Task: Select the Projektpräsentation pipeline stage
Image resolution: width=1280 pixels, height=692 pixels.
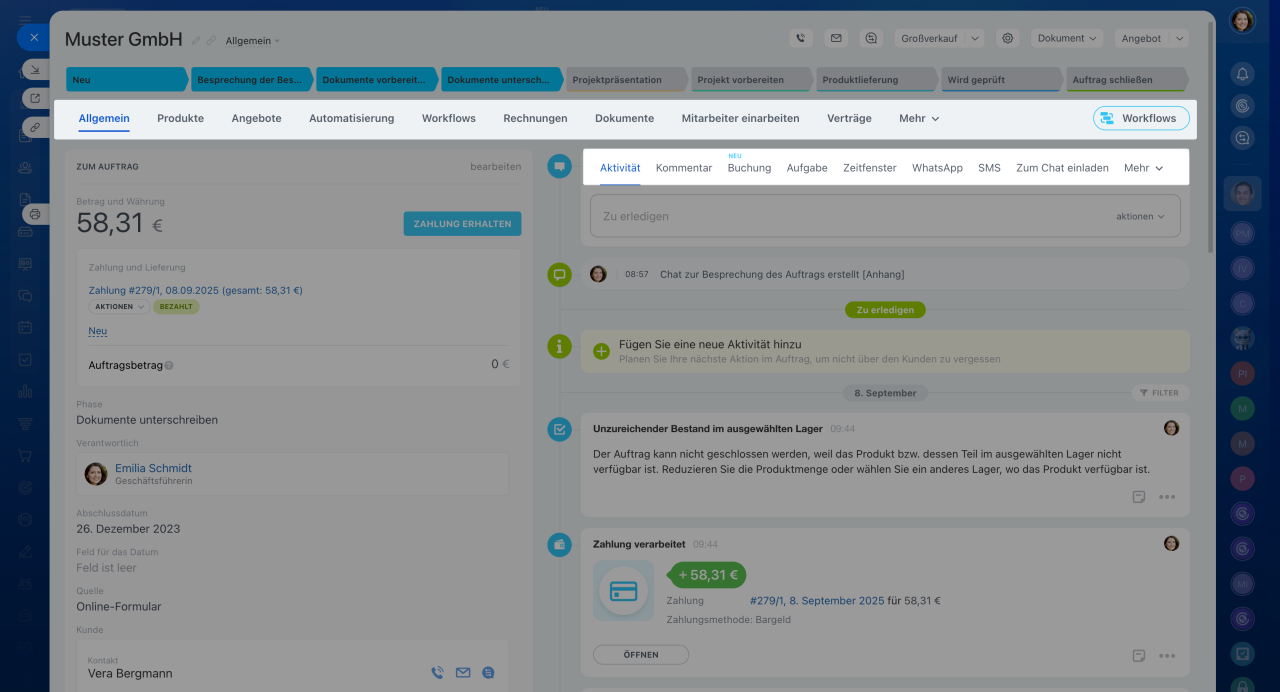Action: click(624, 80)
